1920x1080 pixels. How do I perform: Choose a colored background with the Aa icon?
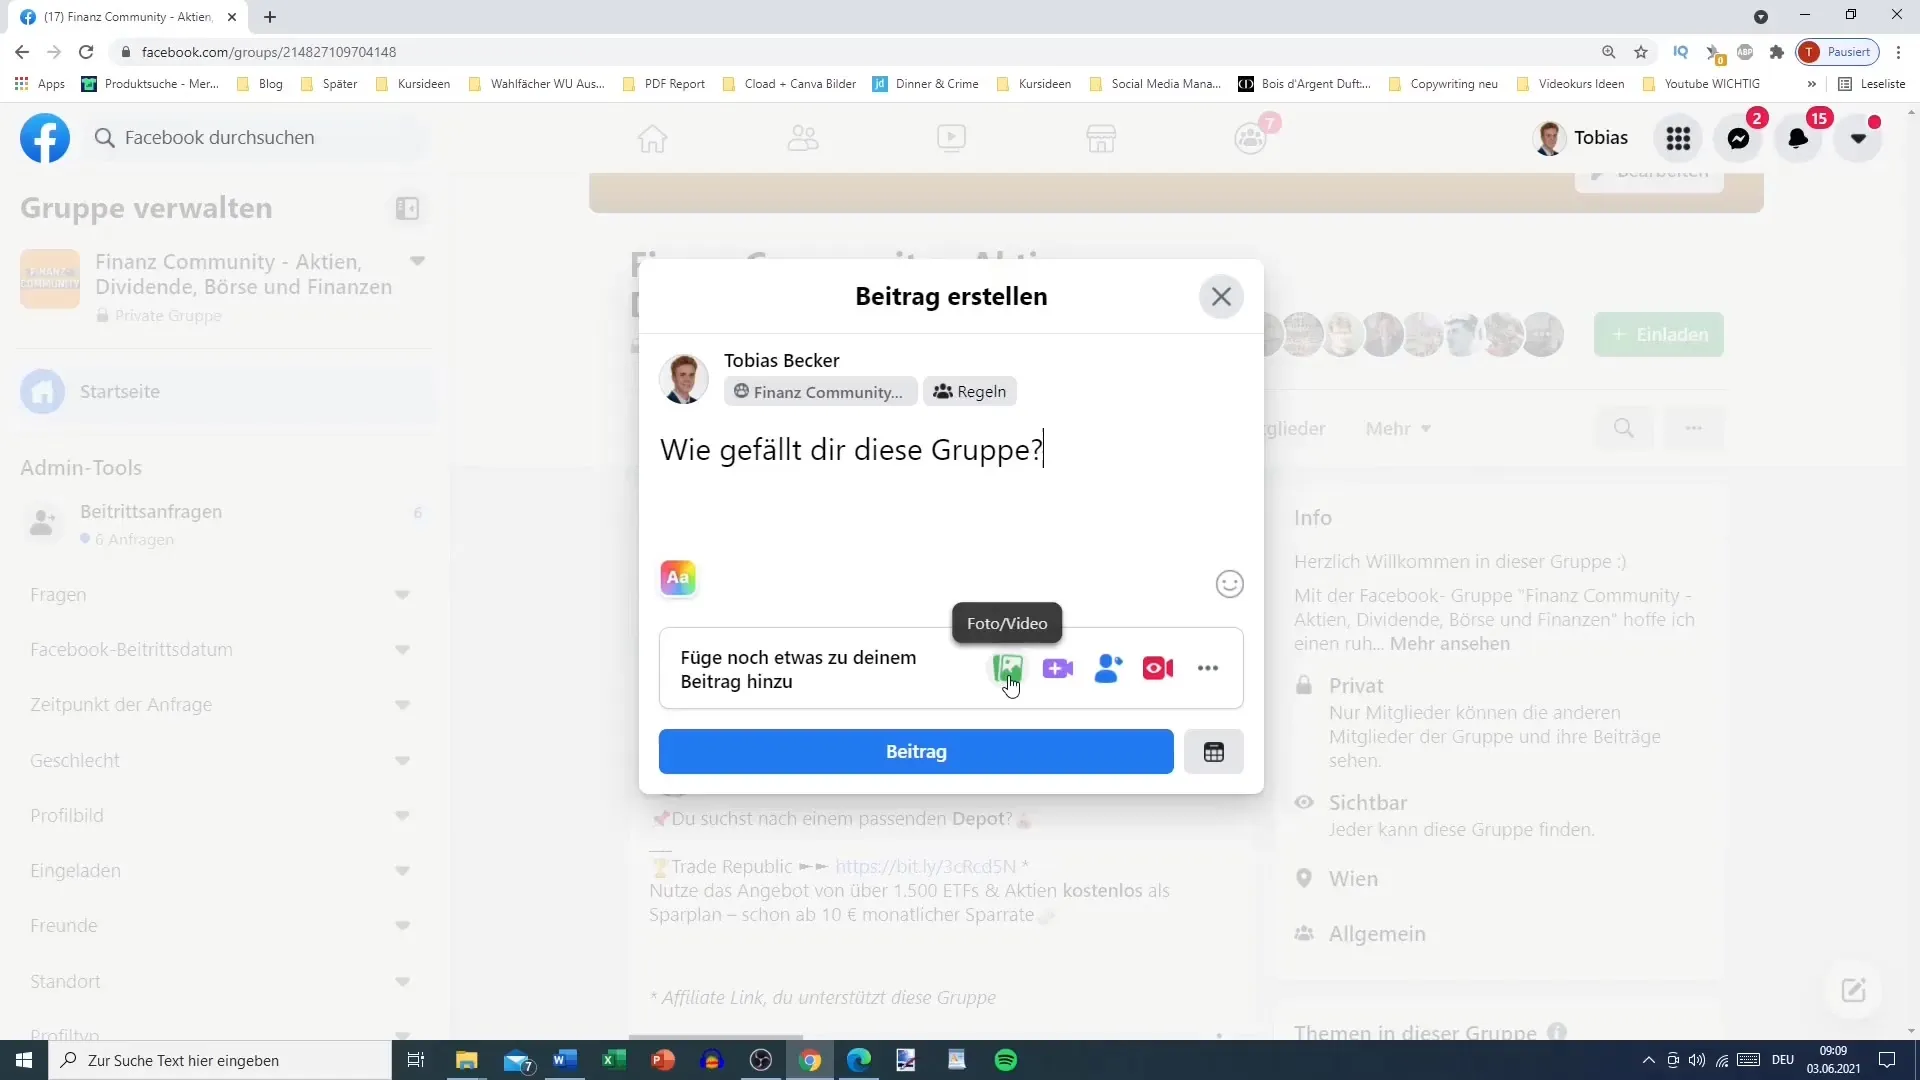click(678, 578)
